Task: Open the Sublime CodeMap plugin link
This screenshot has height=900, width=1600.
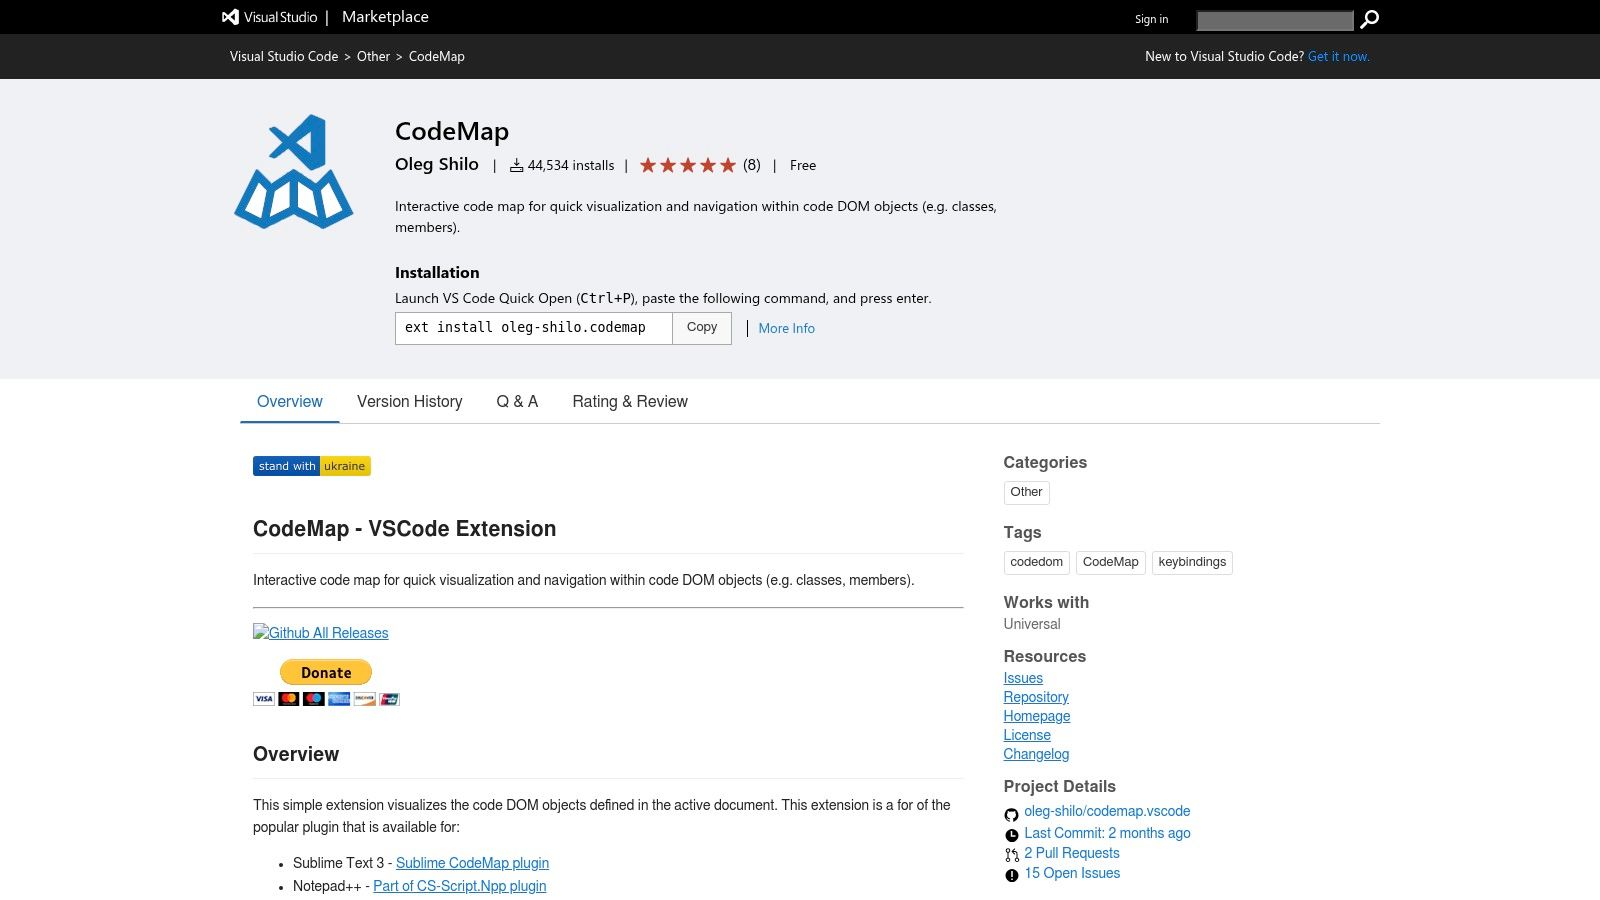Action: coord(472,863)
